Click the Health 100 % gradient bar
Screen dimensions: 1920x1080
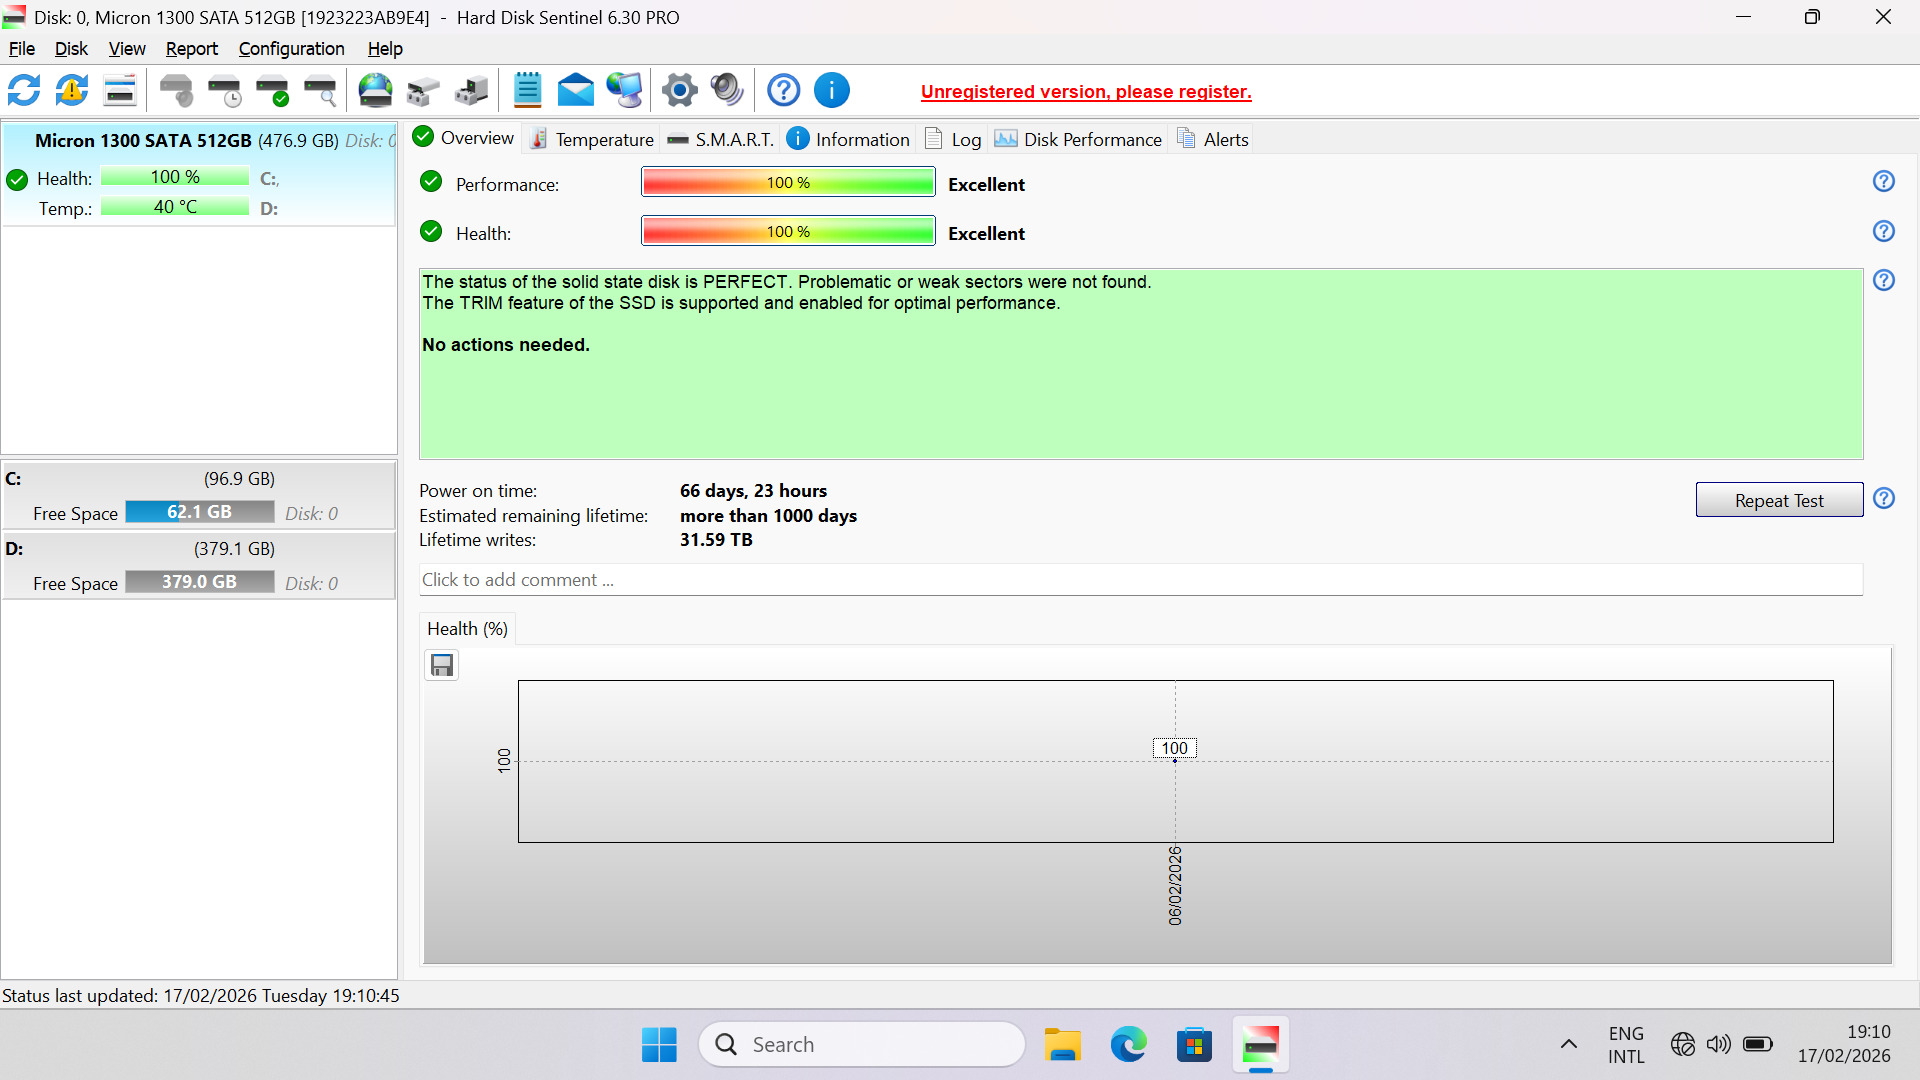[x=788, y=232]
